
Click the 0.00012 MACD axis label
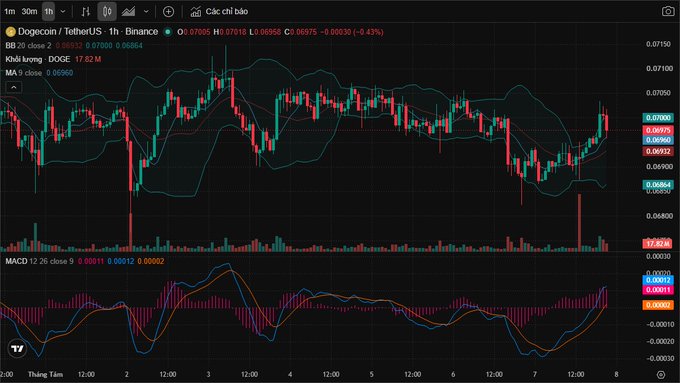pos(658,280)
